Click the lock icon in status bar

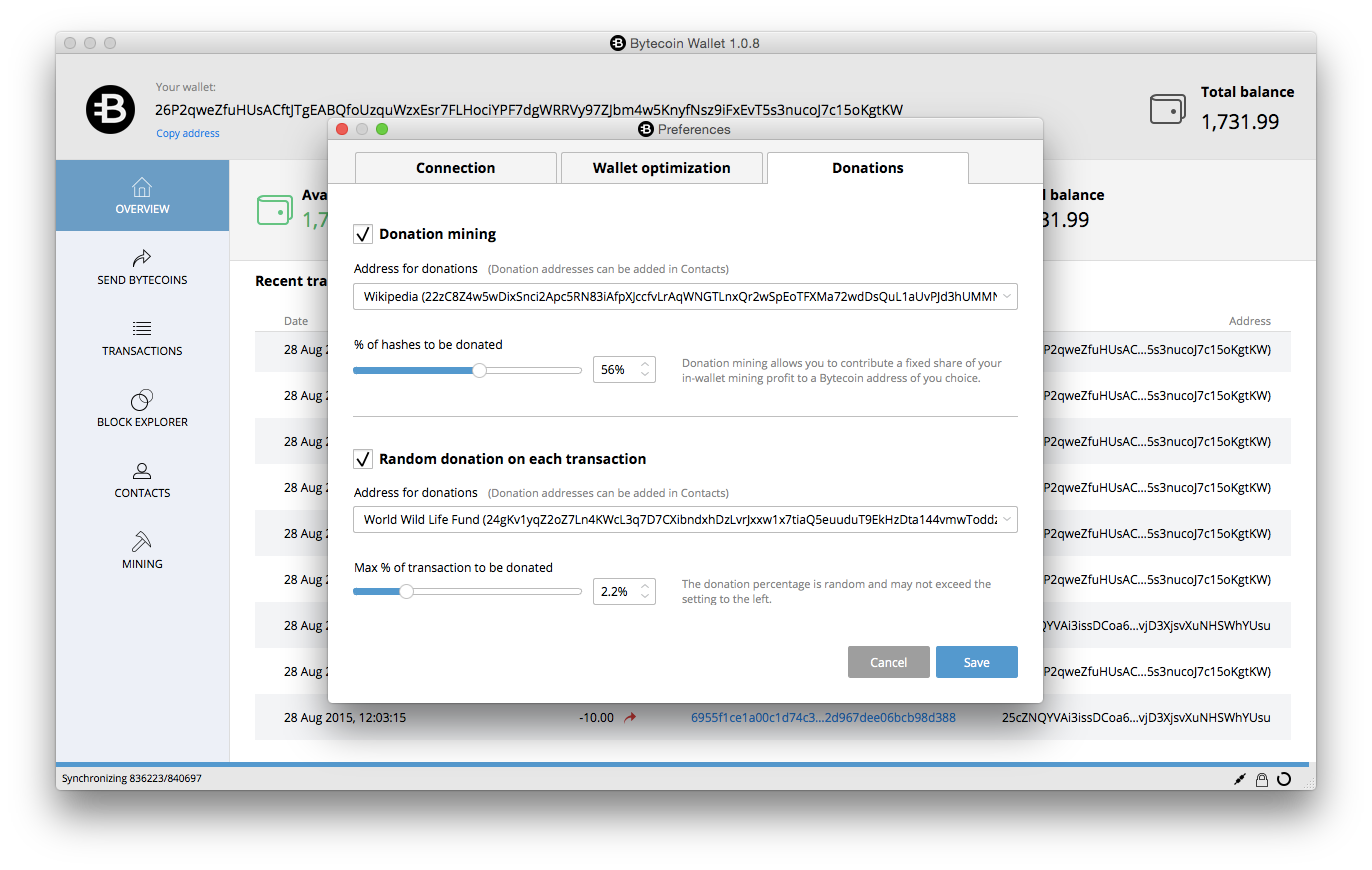(x=1262, y=778)
